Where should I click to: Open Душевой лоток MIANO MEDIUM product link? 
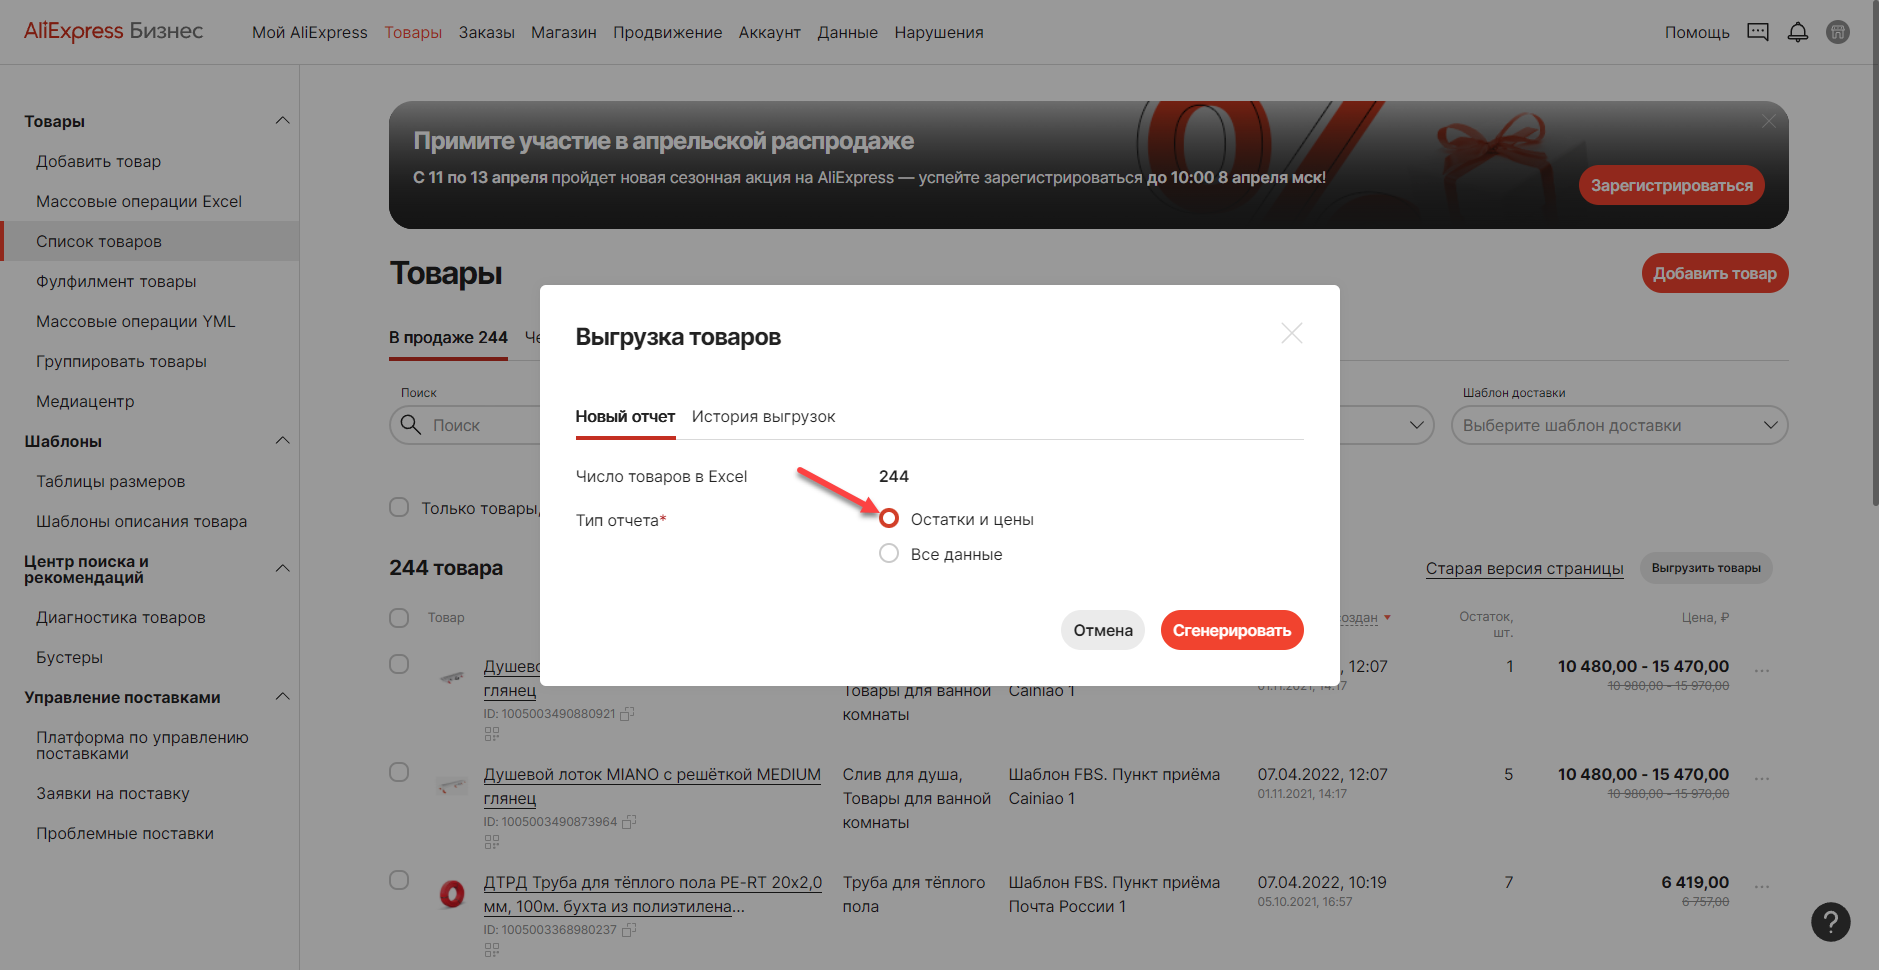[652, 786]
